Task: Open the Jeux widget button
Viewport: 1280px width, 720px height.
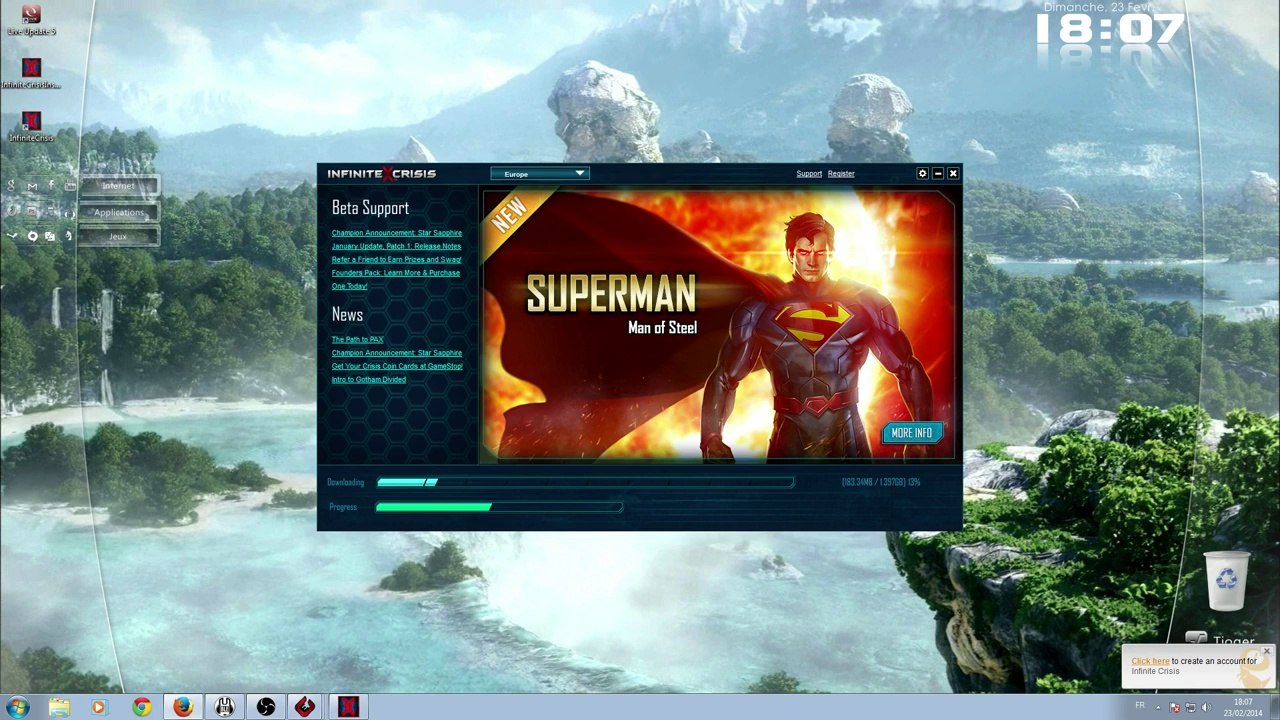Action: [x=118, y=237]
